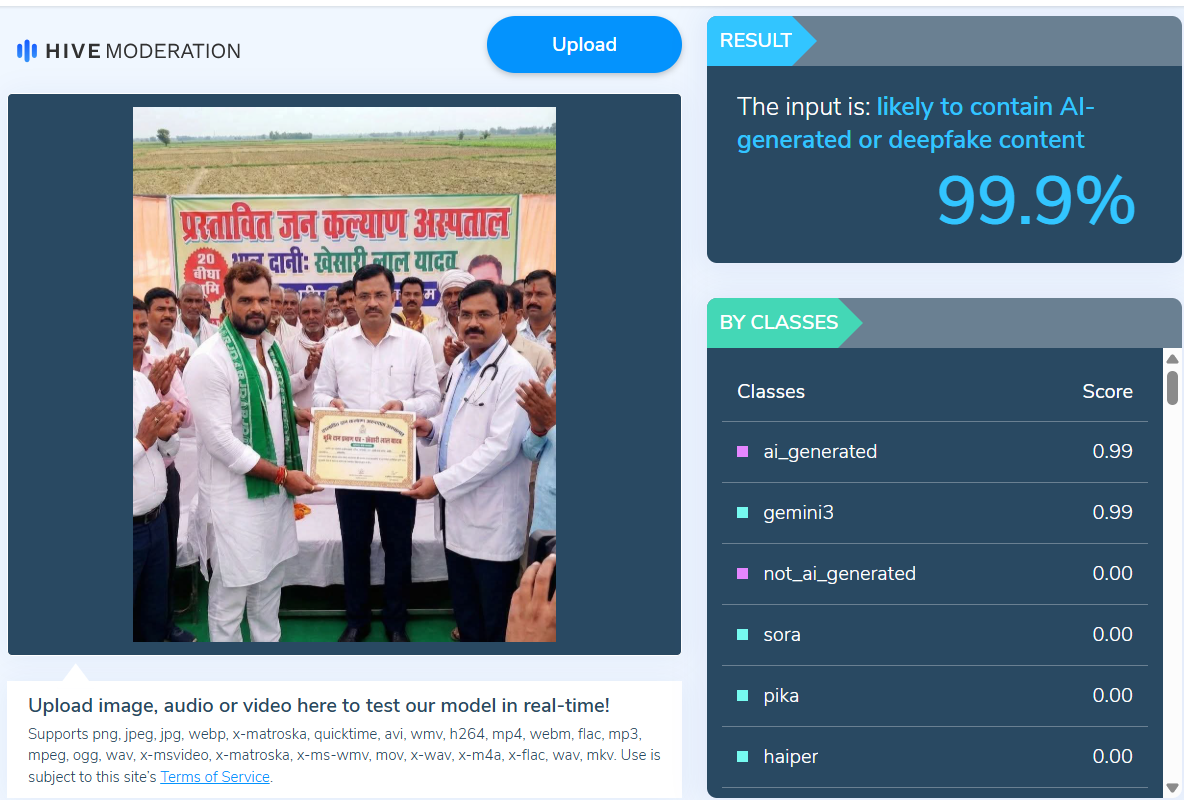Open the Terms of Service link
The height and width of the screenshot is (800, 1184).
pos(215,777)
